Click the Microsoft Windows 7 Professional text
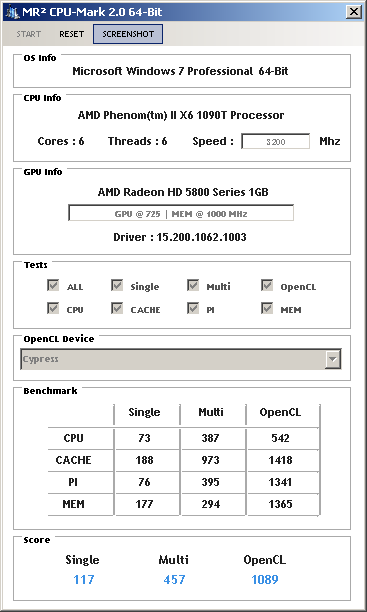The width and height of the screenshot is (367, 612). click(180, 71)
